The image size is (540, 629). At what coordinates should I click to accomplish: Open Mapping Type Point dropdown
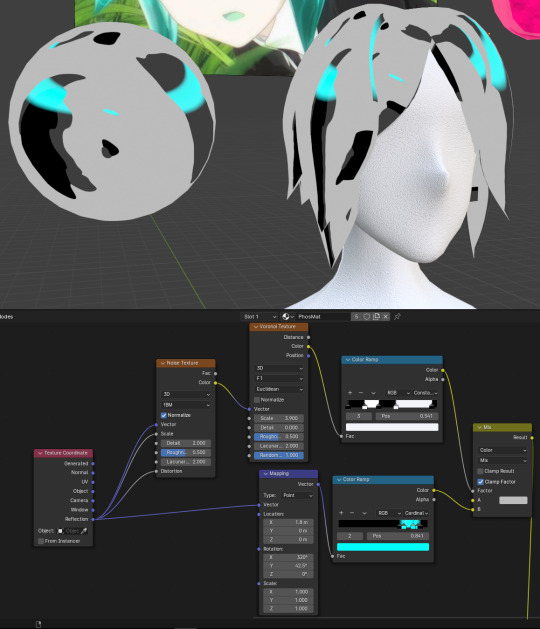(297, 495)
